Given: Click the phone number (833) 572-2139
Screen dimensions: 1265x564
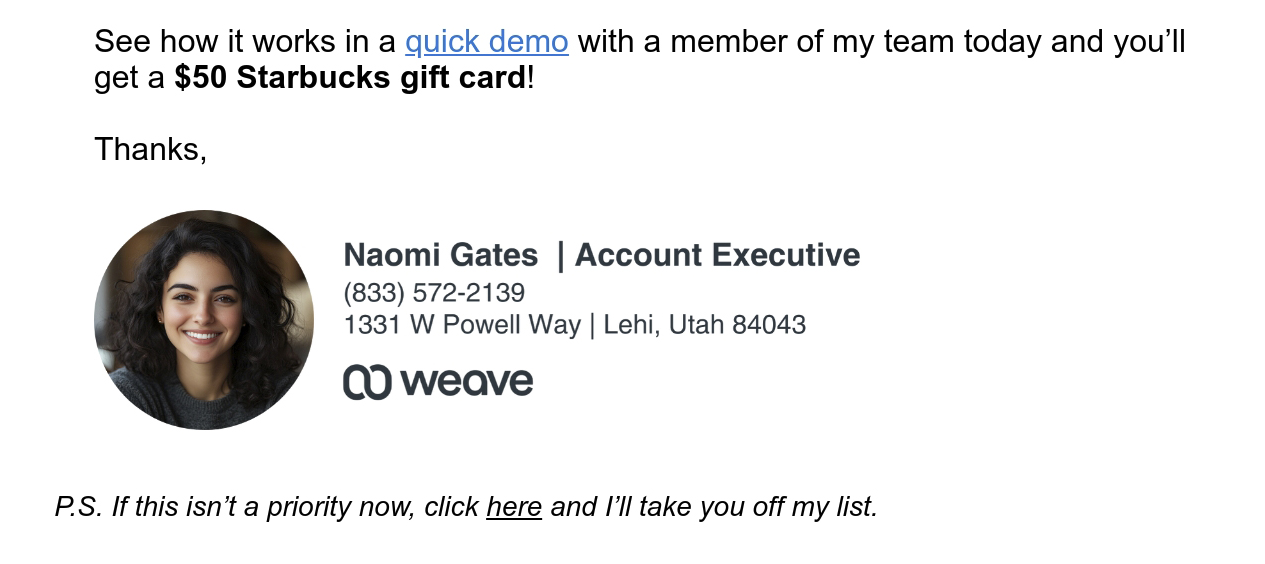Looking at the screenshot, I should pyautogui.click(x=434, y=293).
